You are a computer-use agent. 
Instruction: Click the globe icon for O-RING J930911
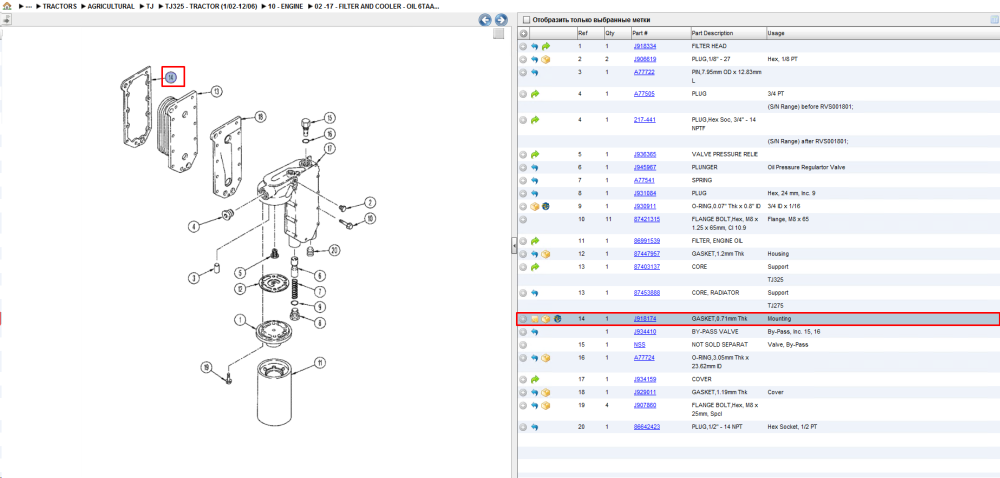coord(546,206)
